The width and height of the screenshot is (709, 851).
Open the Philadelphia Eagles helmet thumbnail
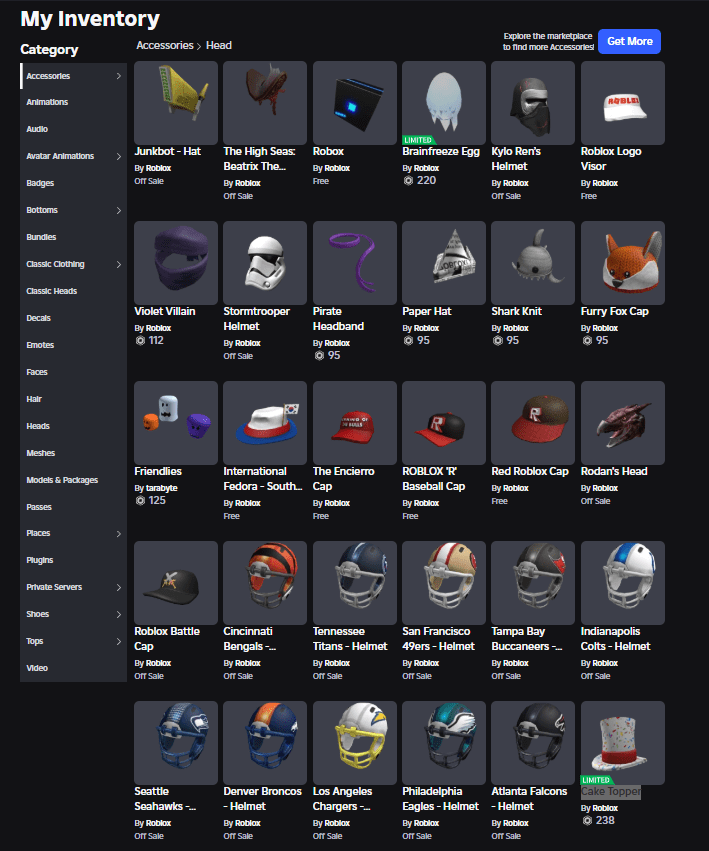point(444,743)
